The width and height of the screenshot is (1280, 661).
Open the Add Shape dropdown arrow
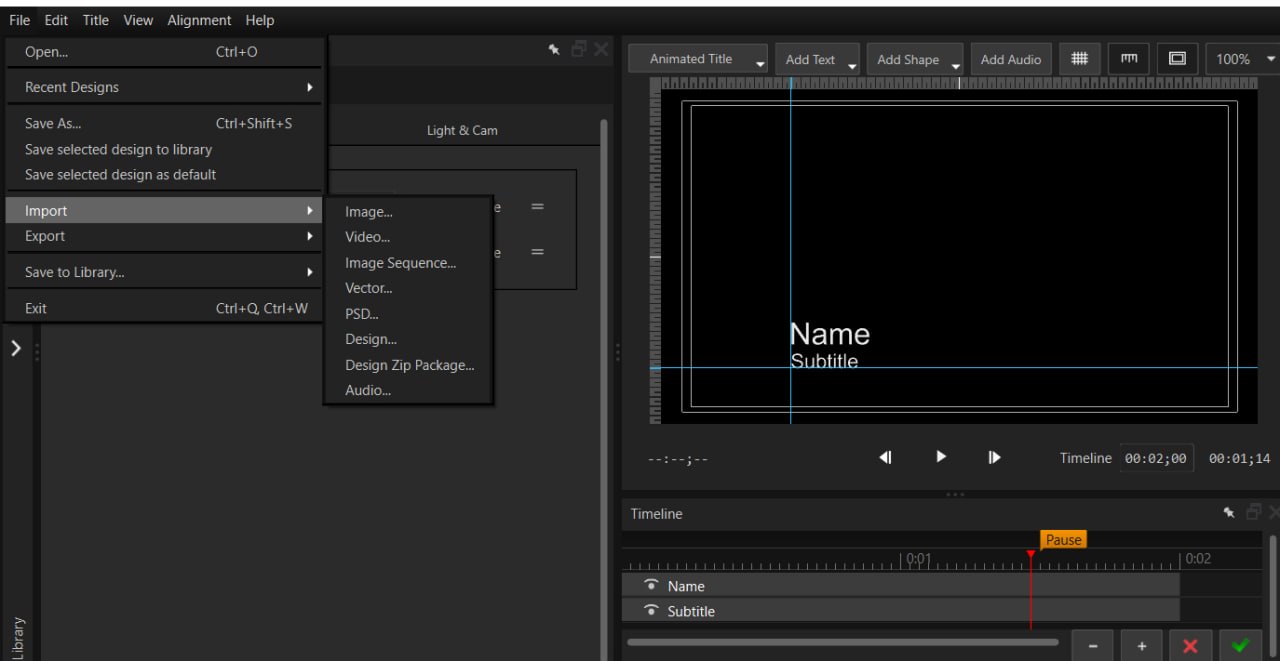click(x=956, y=65)
